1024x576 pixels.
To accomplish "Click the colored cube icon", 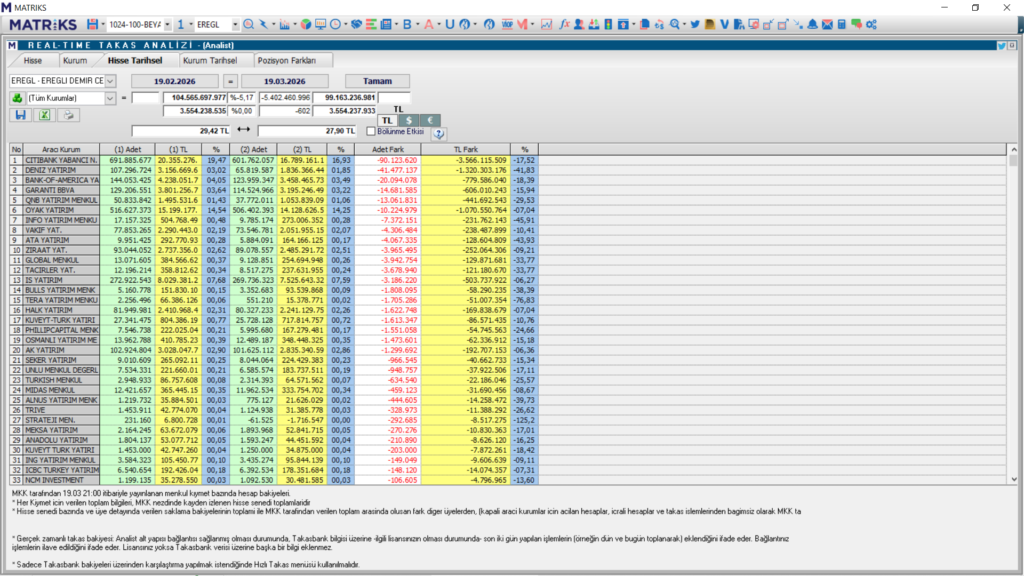I will pyautogui.click(x=306, y=24).
